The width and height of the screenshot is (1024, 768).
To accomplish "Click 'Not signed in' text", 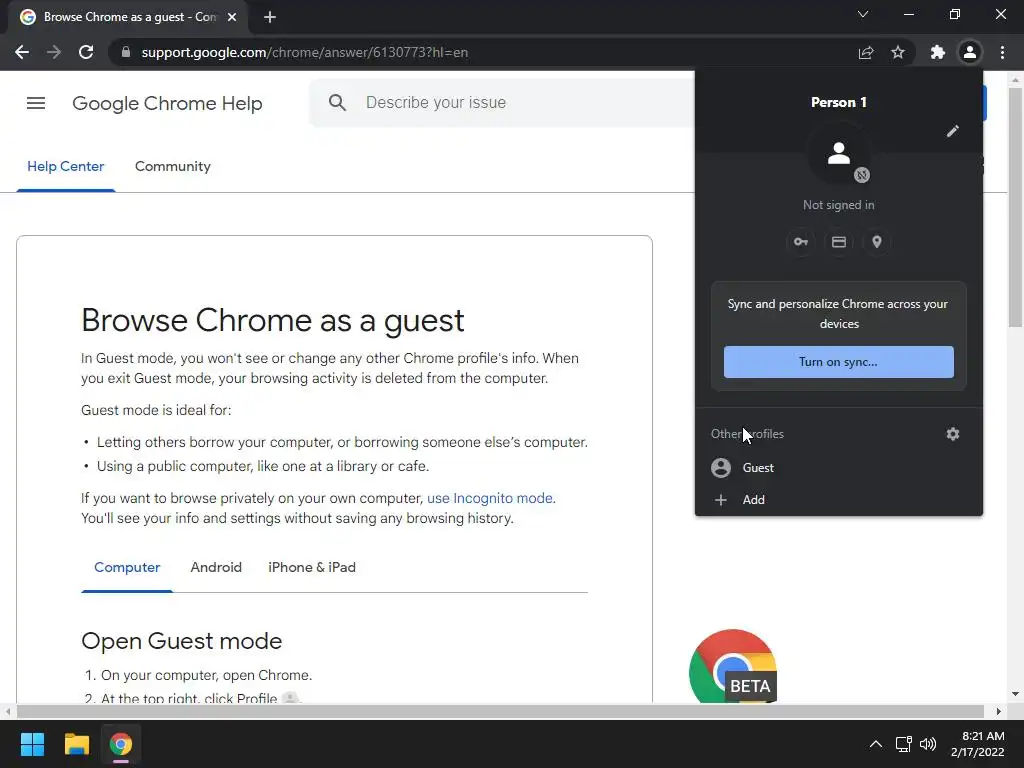I will tap(839, 205).
